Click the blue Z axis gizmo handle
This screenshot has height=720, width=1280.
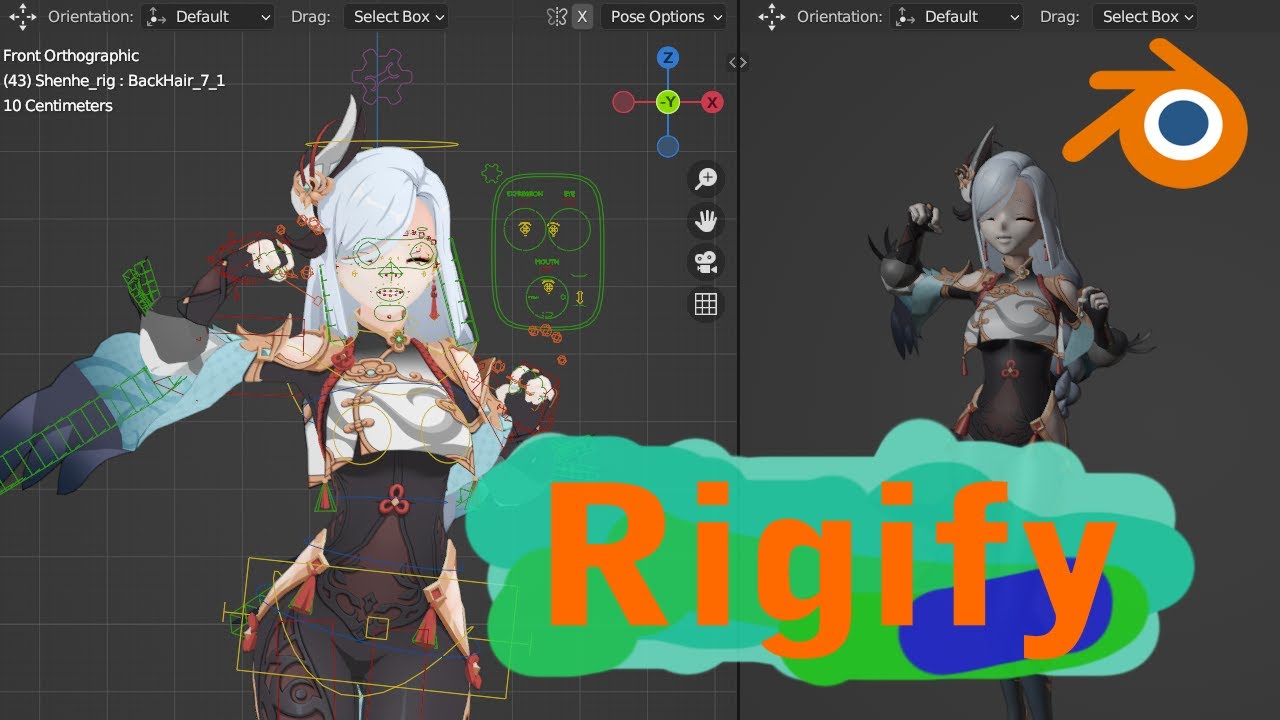coord(668,58)
